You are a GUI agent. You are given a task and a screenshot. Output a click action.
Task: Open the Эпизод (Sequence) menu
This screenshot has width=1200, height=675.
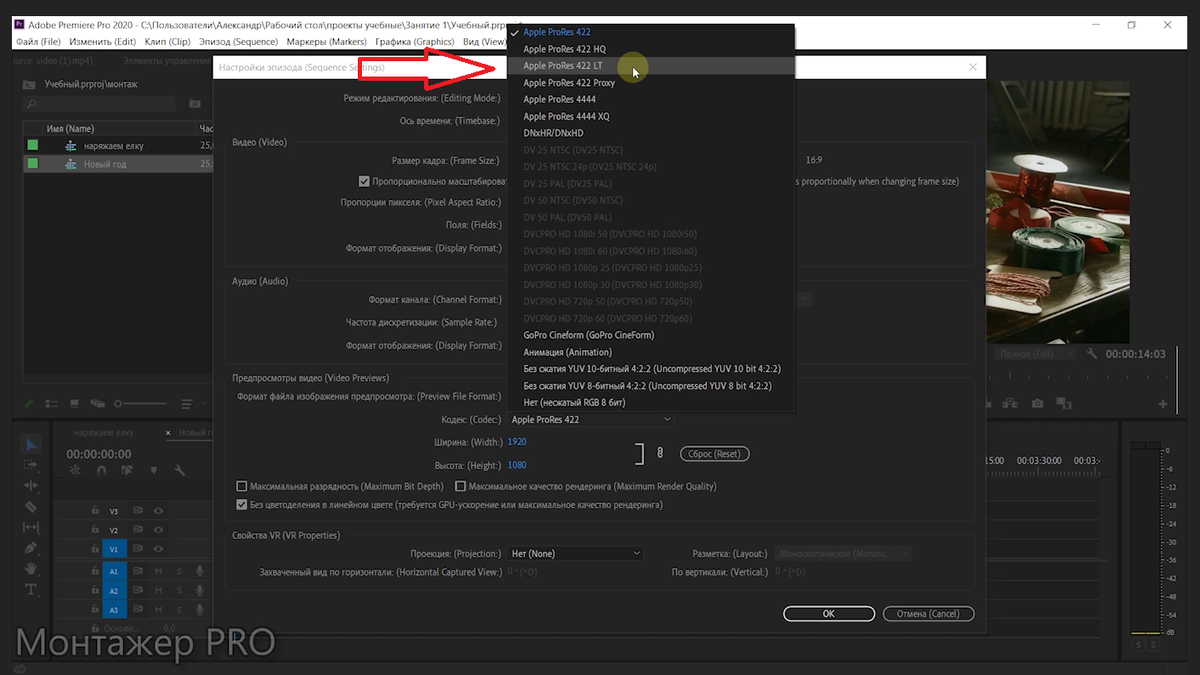(238, 42)
